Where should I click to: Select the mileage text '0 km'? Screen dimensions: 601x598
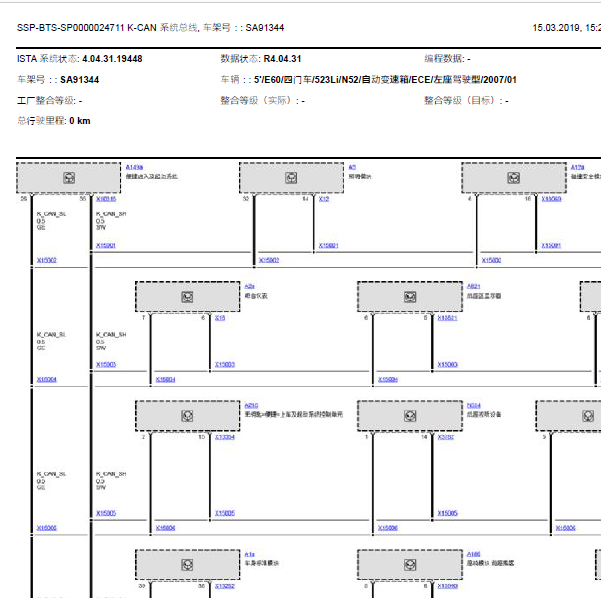(x=80, y=121)
